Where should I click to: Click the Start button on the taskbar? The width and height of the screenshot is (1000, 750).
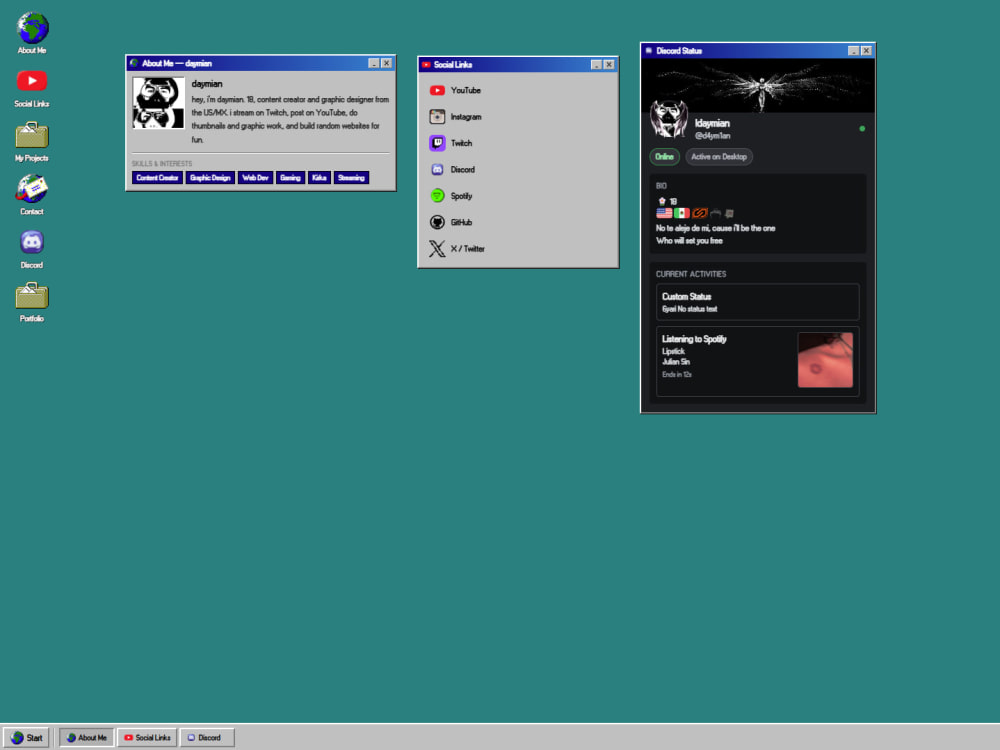tap(26, 738)
